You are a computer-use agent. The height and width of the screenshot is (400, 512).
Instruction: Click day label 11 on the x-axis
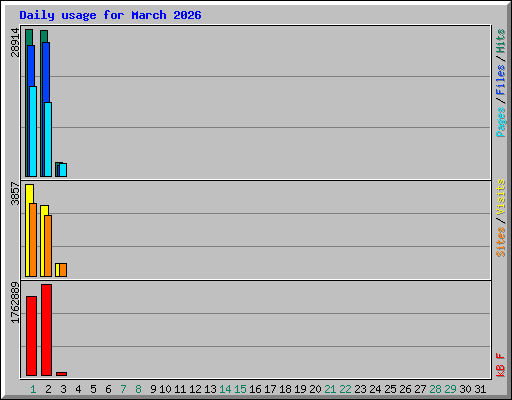(x=180, y=389)
